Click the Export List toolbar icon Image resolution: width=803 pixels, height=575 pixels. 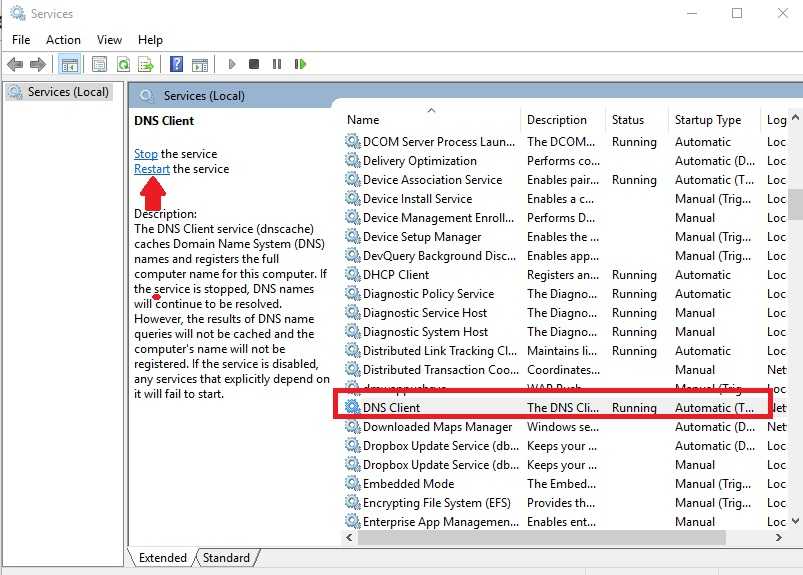(146, 65)
